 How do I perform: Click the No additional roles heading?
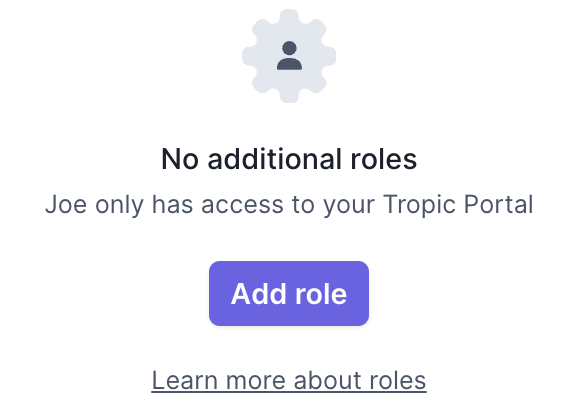(289, 159)
